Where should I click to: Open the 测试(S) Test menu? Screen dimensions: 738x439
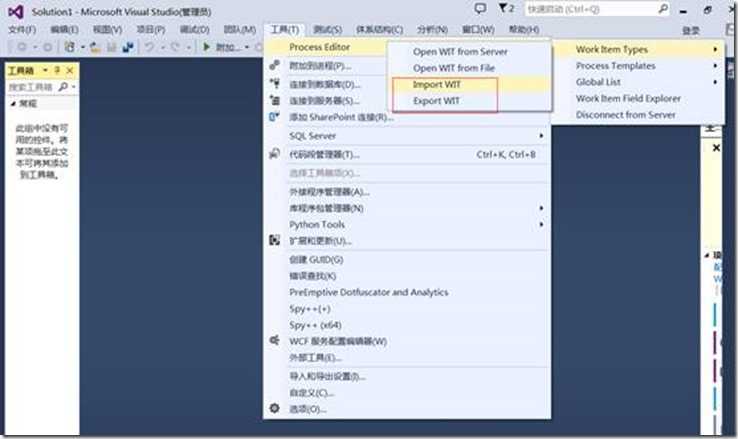(x=328, y=29)
